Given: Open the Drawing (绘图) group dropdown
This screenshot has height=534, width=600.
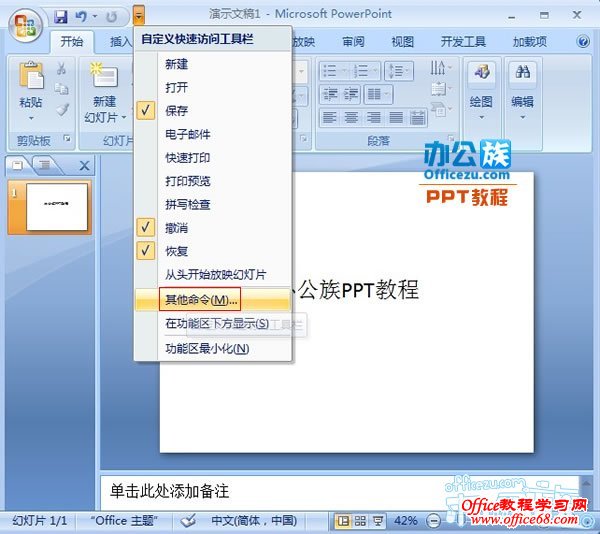Looking at the screenshot, I should (481, 92).
